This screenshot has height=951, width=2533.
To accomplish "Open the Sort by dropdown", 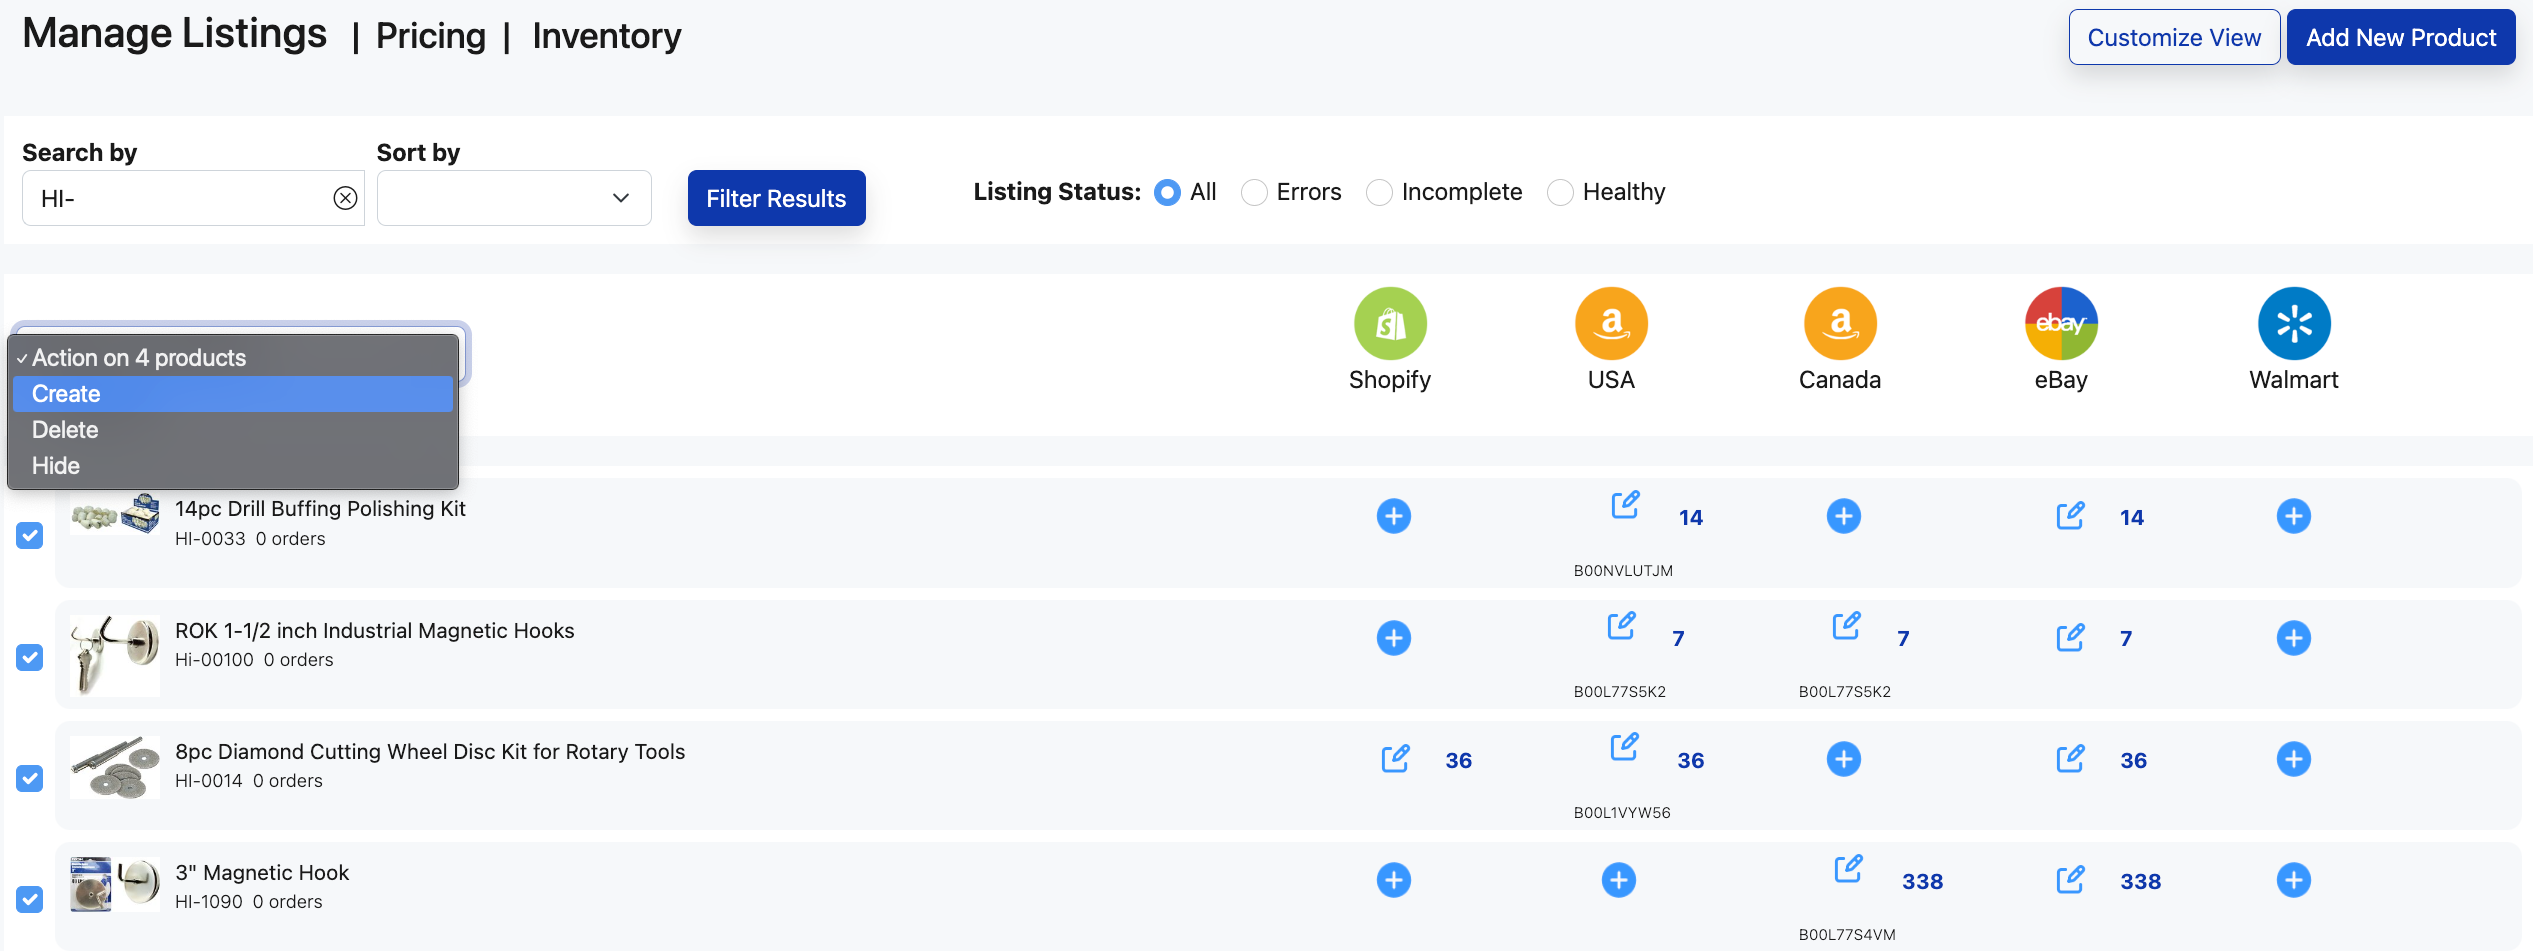I will 514,198.
